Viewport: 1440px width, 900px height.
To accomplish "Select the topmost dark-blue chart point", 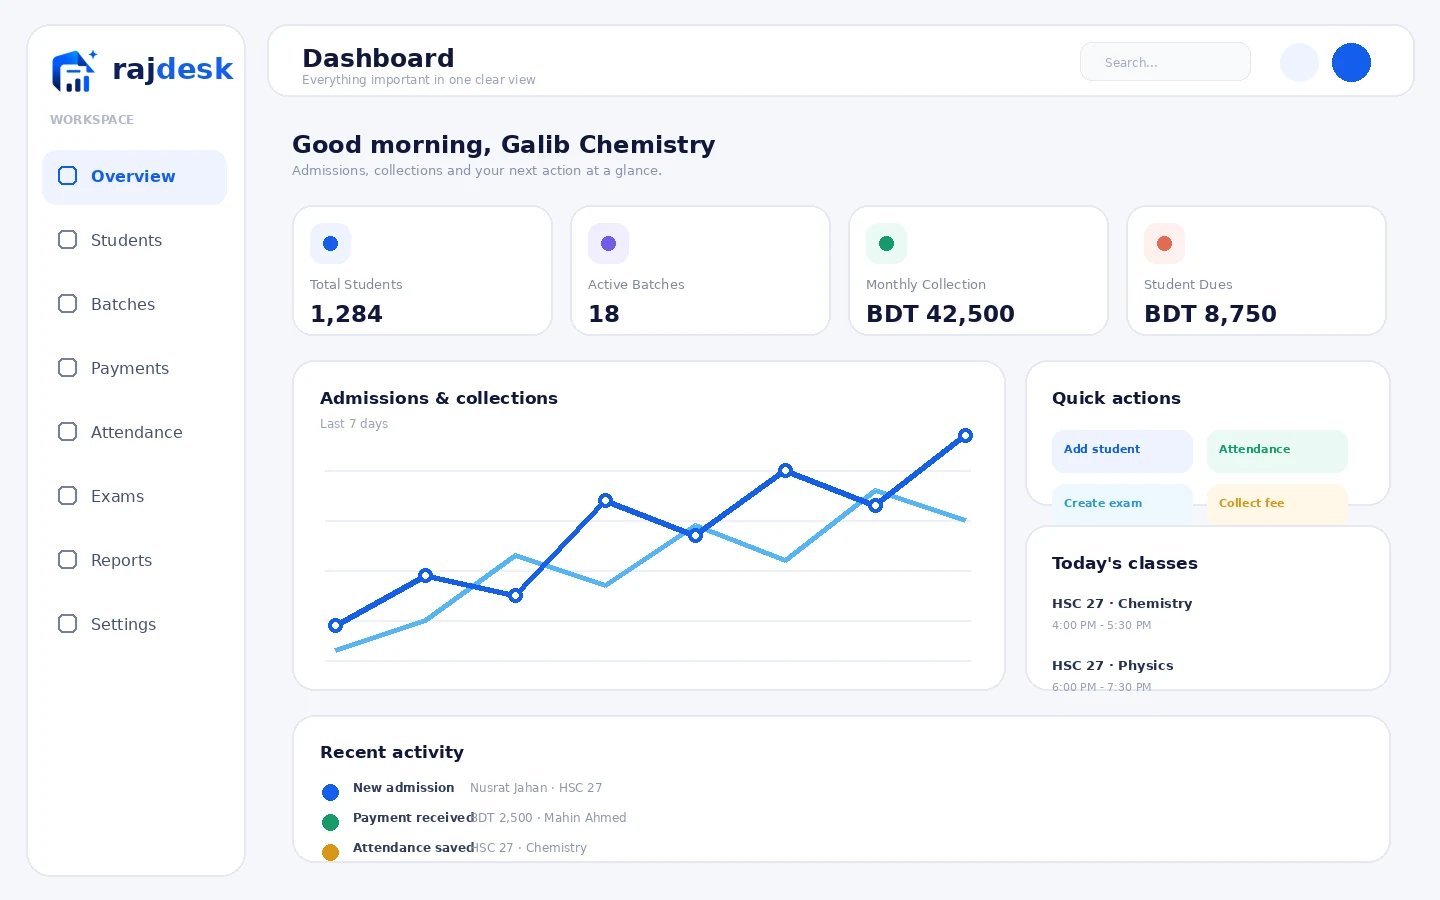I will click(x=965, y=435).
